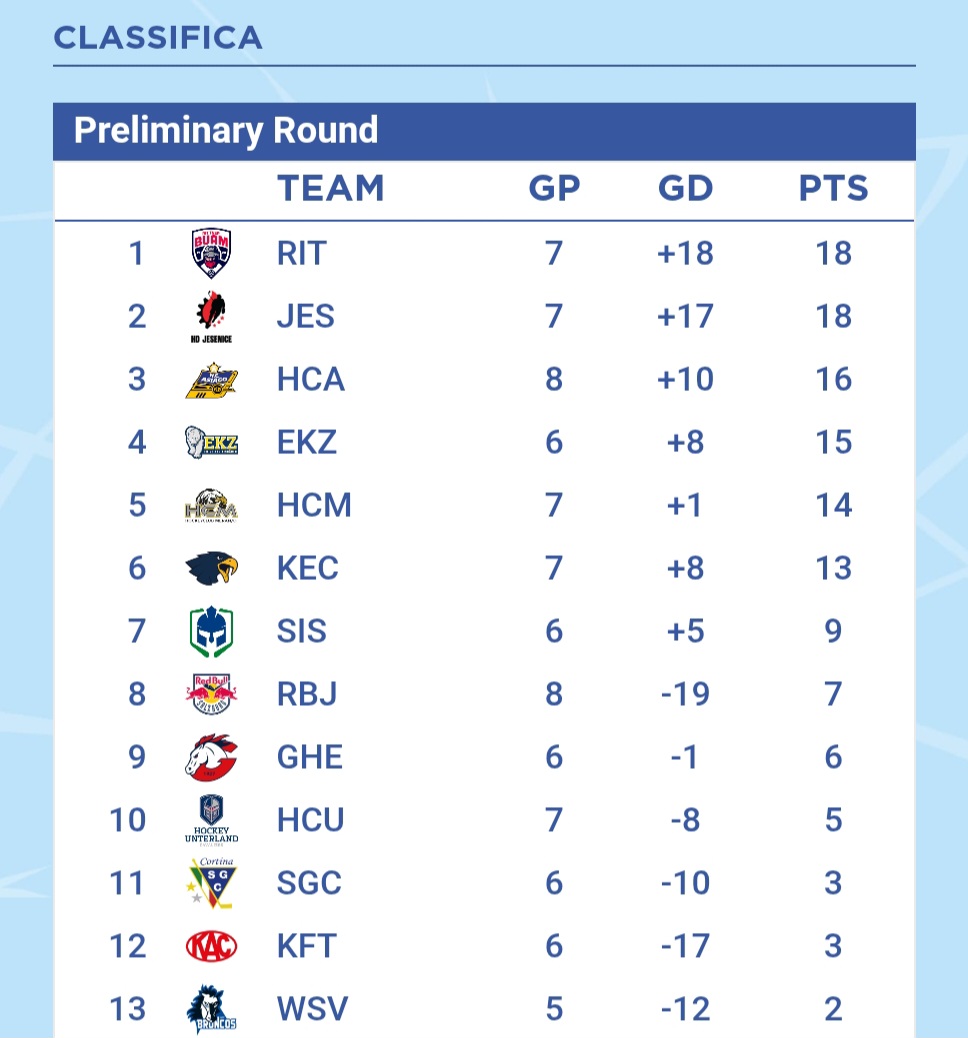Open the Broncos horse logo
968x1038 pixels.
(x=211, y=1009)
